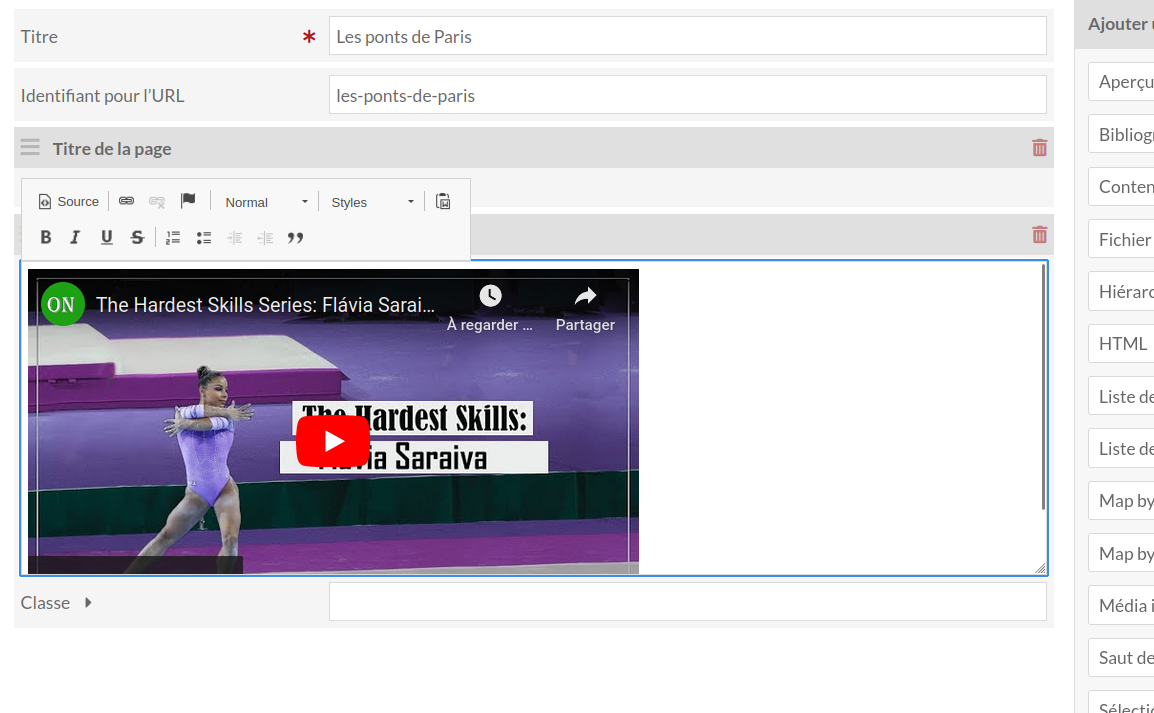Insert a block quote
This screenshot has height=713, width=1154.
click(x=296, y=238)
